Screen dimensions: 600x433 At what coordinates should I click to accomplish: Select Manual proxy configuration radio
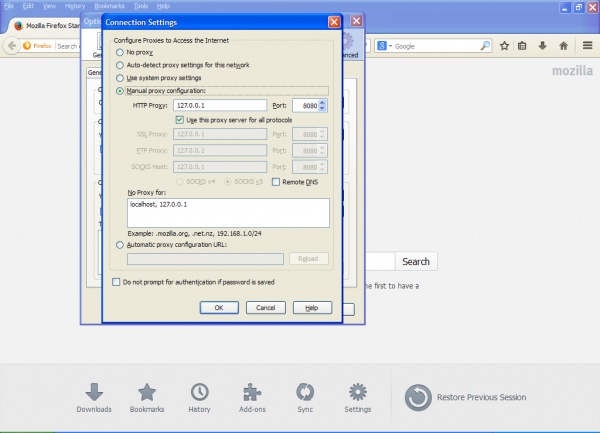click(x=120, y=91)
